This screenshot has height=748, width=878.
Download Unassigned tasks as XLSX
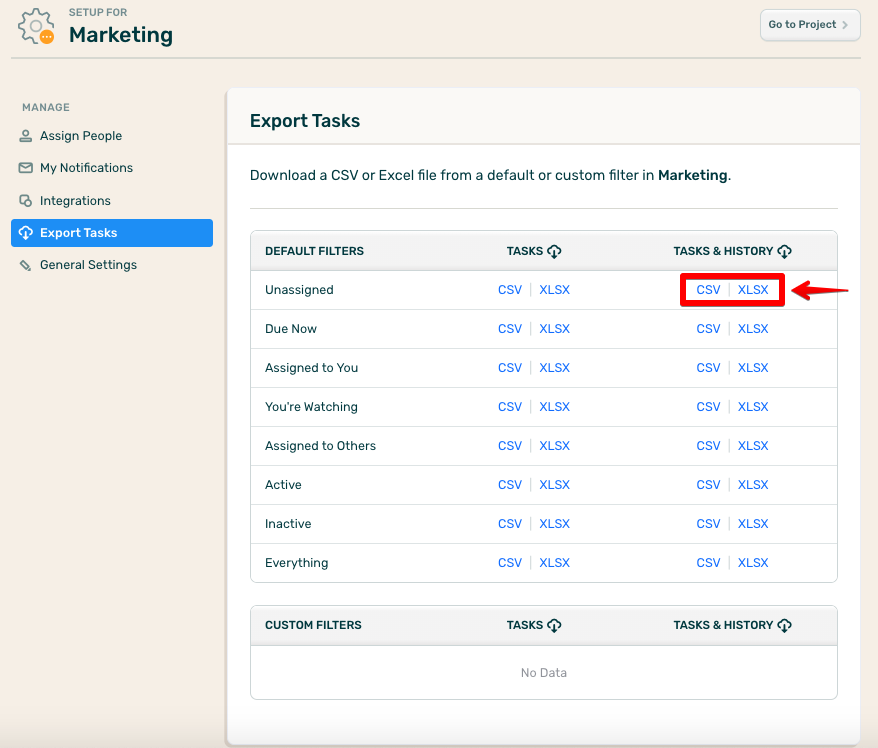(554, 290)
